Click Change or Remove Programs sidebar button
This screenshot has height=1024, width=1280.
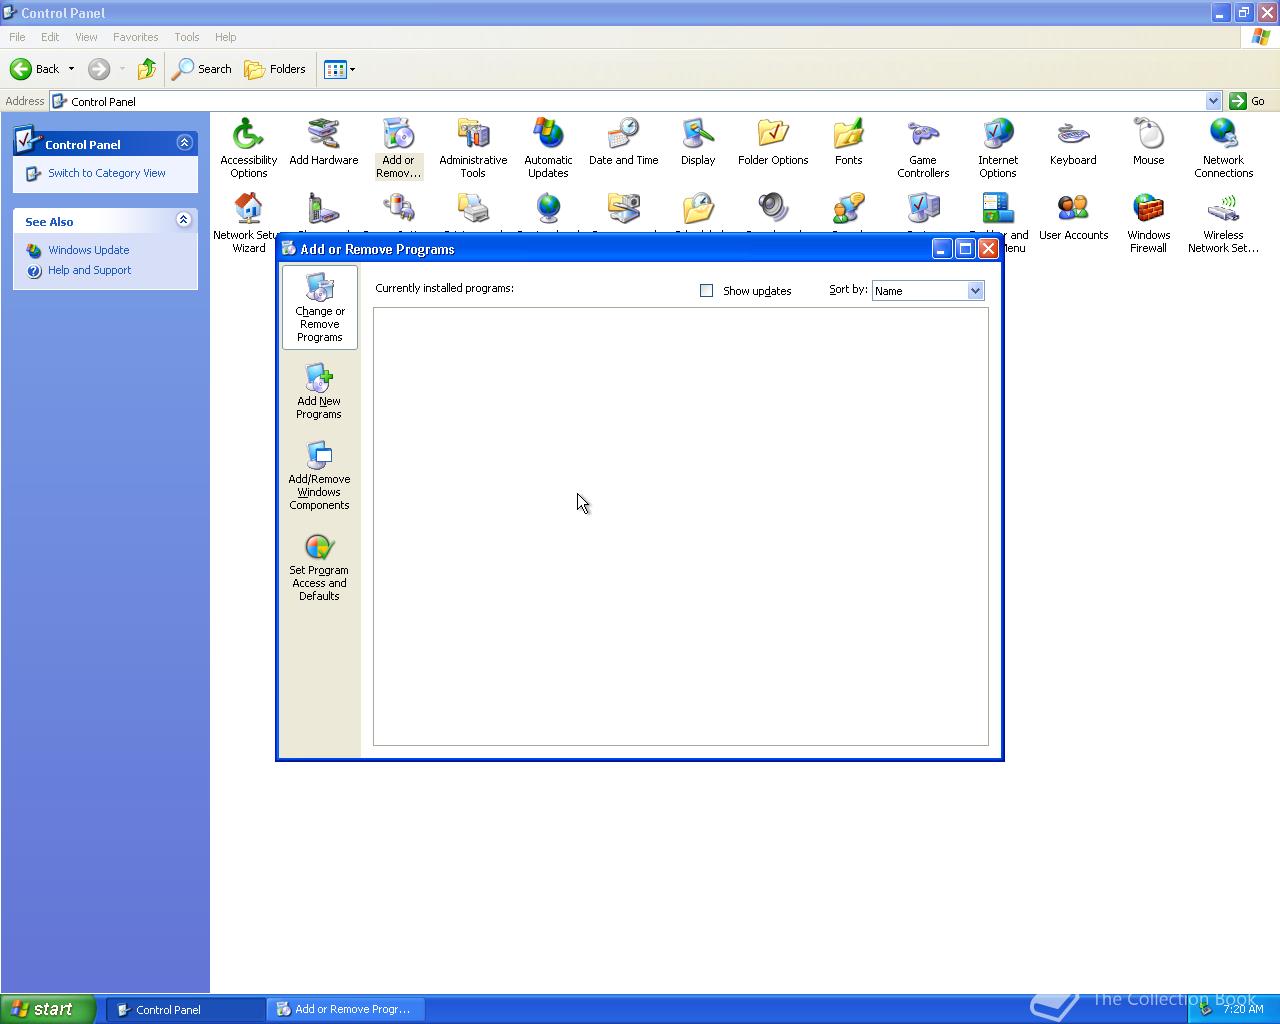click(x=320, y=307)
